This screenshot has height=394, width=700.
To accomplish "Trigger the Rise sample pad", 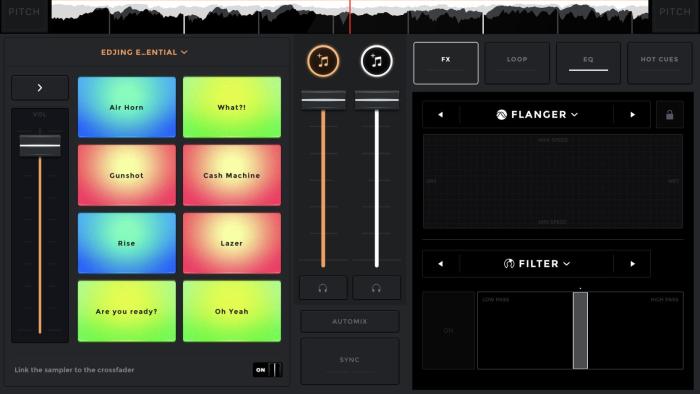I will [127, 243].
